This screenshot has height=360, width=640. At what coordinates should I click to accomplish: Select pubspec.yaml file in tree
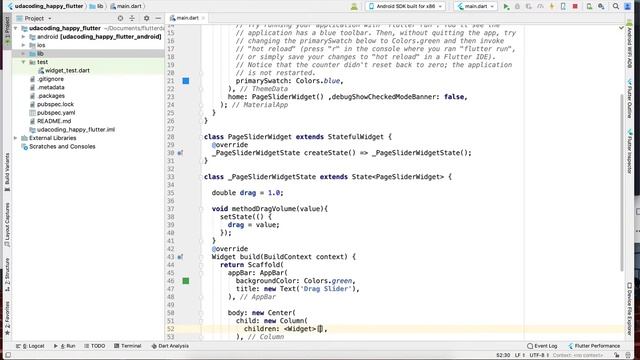pyautogui.click(x=56, y=113)
